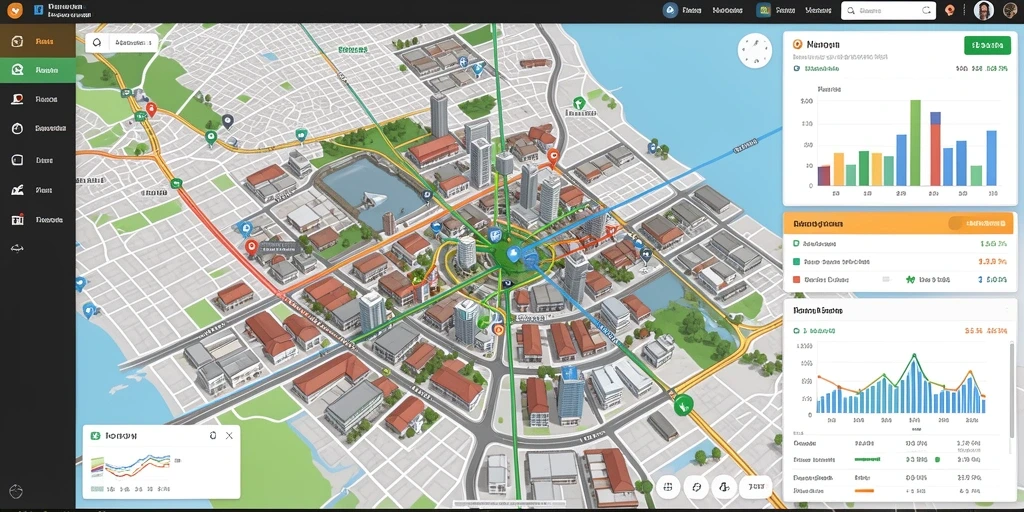
Task: Open the orange notification icon in top bar
Action: tap(950, 10)
